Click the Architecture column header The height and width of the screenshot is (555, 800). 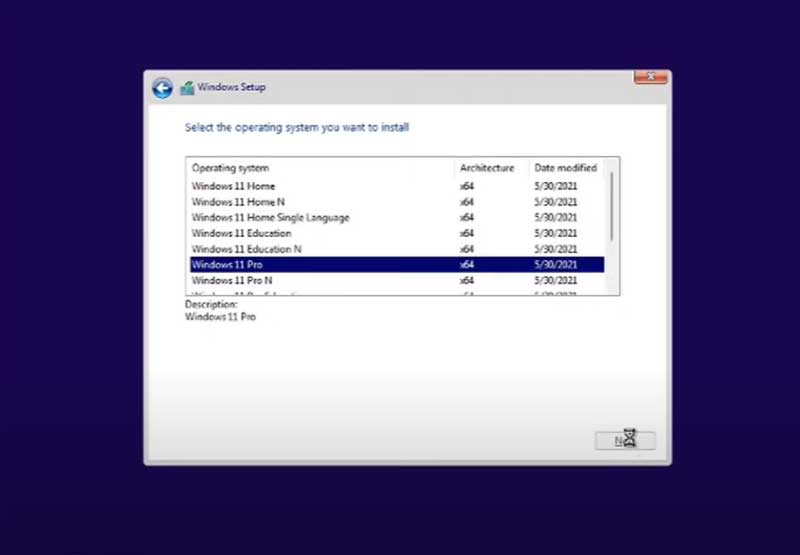click(491, 168)
